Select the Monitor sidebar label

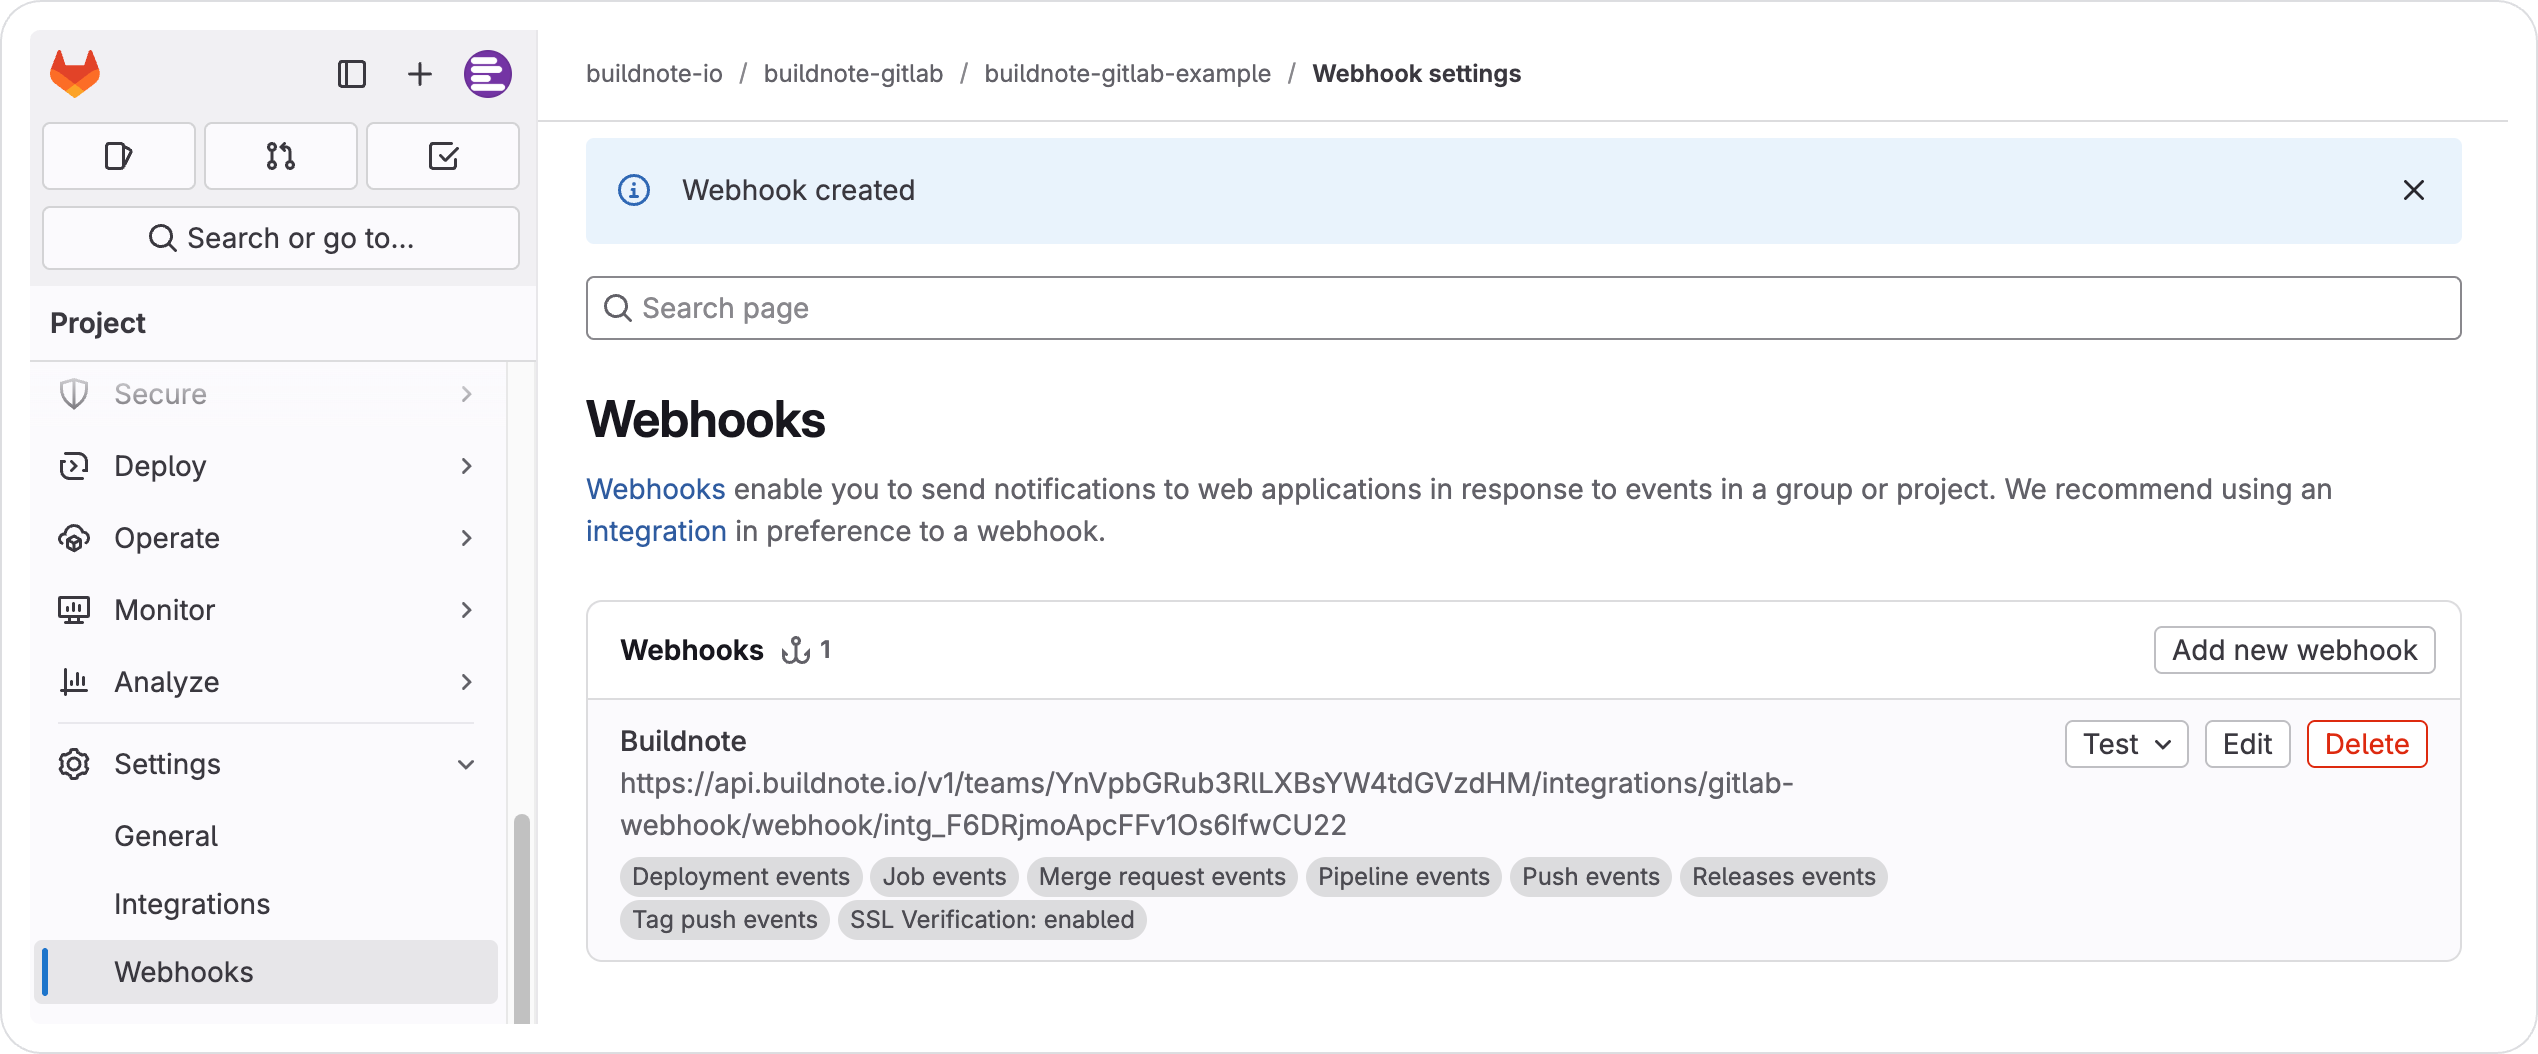[165, 610]
